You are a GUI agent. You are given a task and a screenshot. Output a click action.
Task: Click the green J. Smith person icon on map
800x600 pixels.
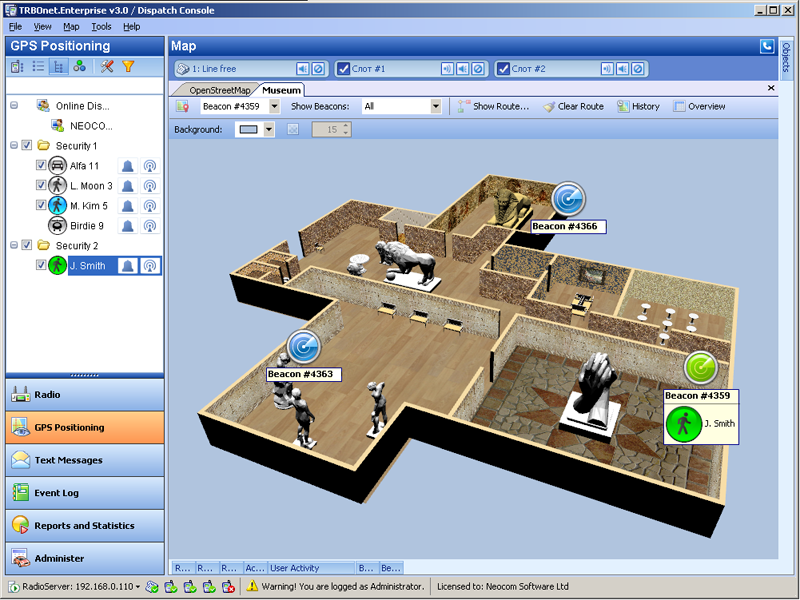click(x=683, y=423)
